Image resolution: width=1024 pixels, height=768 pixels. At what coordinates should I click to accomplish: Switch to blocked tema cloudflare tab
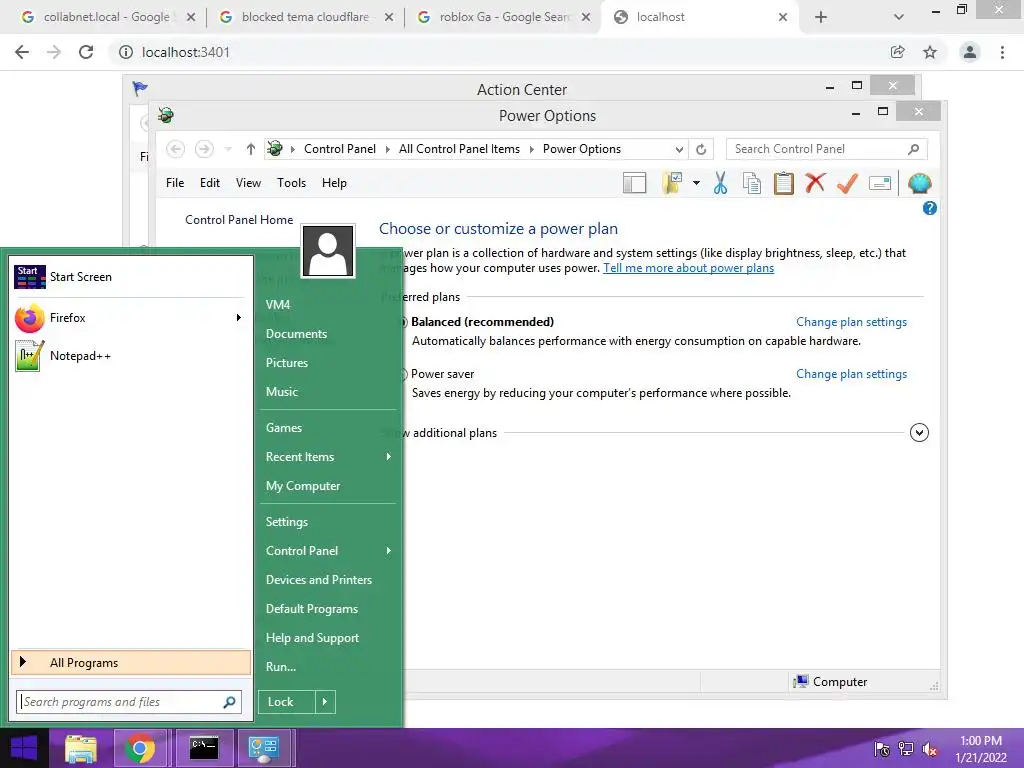[x=306, y=17]
